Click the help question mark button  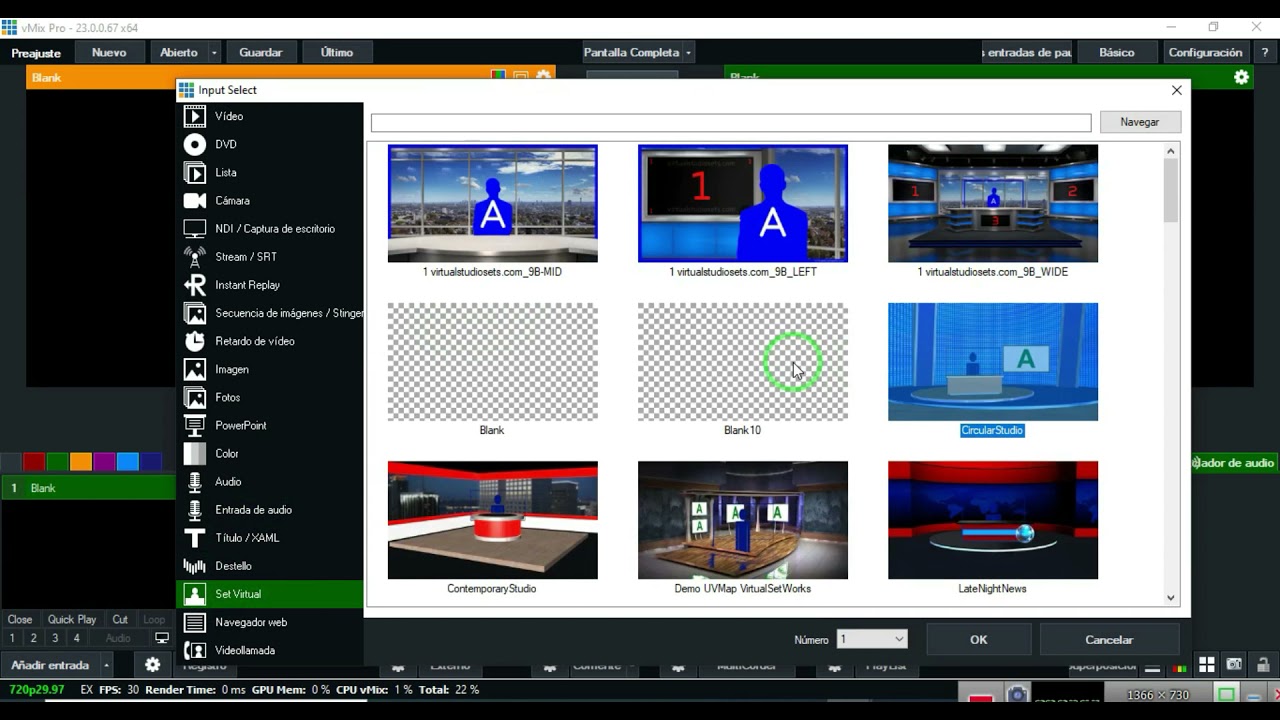(1265, 52)
